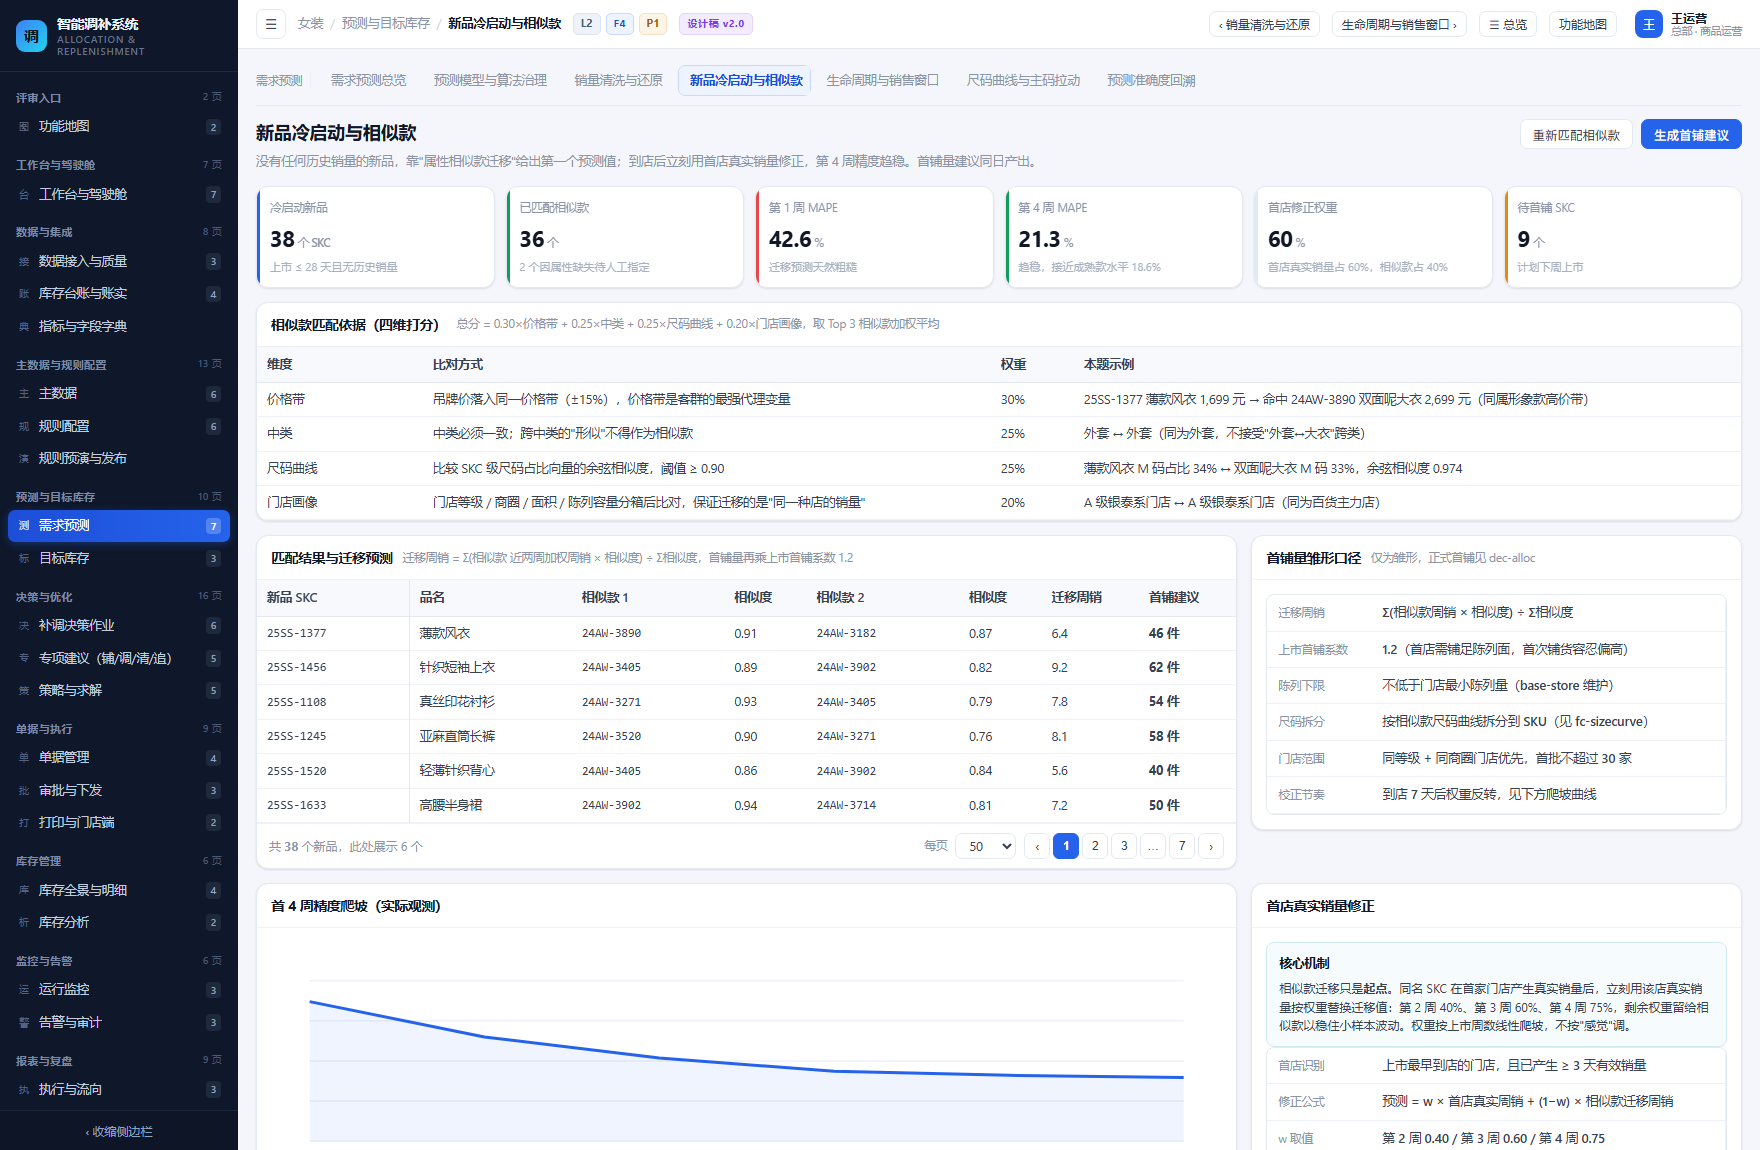The image size is (1760, 1150).
Task: Select 规则配置 in the sidebar
Action: (119, 427)
